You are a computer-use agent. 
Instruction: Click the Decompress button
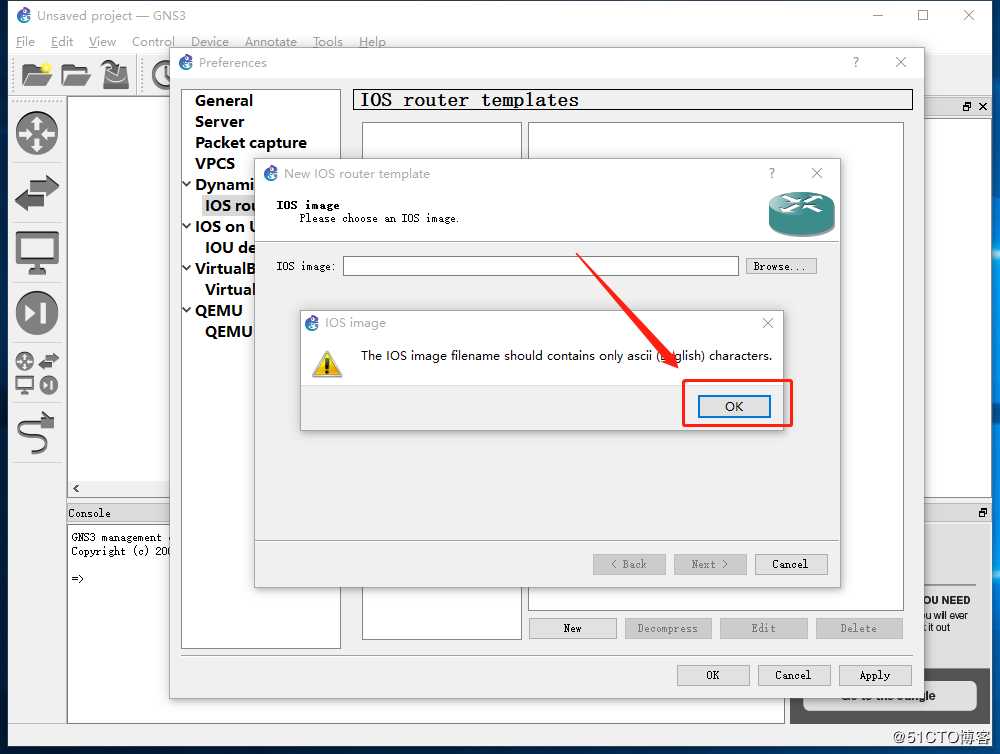tap(668, 628)
